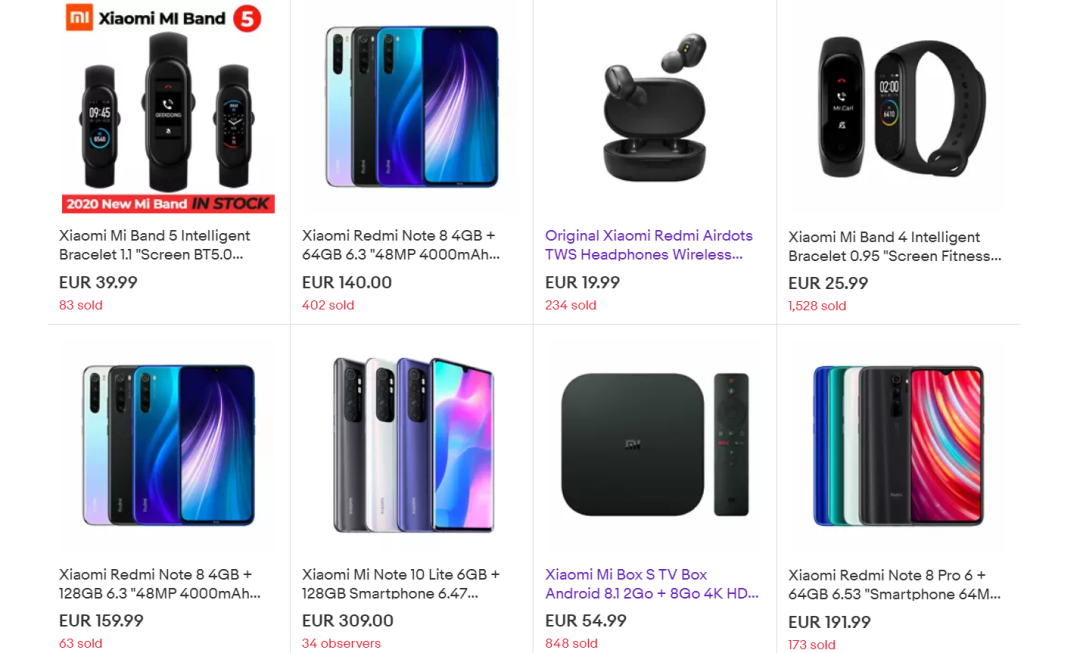1080x653 pixels.
Task: Click Original Xiaomi Redmi Airdots TWS Headphones link
Action: (x=648, y=245)
